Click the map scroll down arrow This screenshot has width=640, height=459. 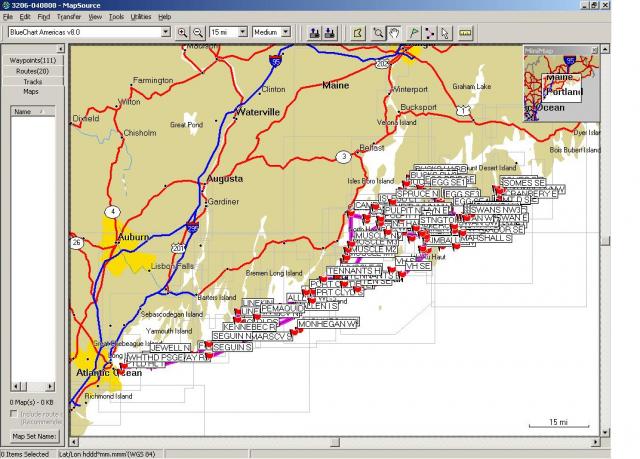(605, 432)
